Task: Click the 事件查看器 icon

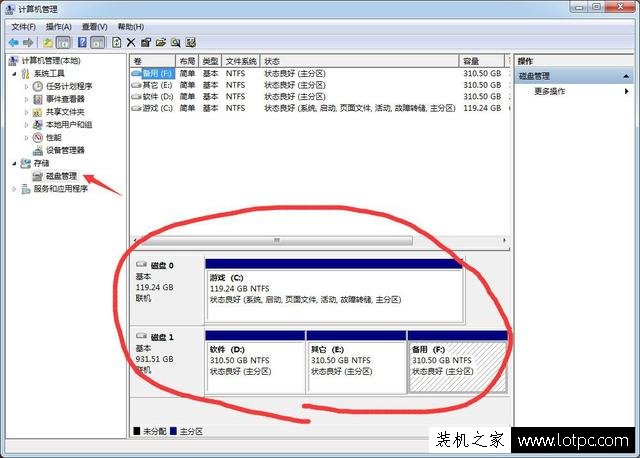Action: pos(38,99)
